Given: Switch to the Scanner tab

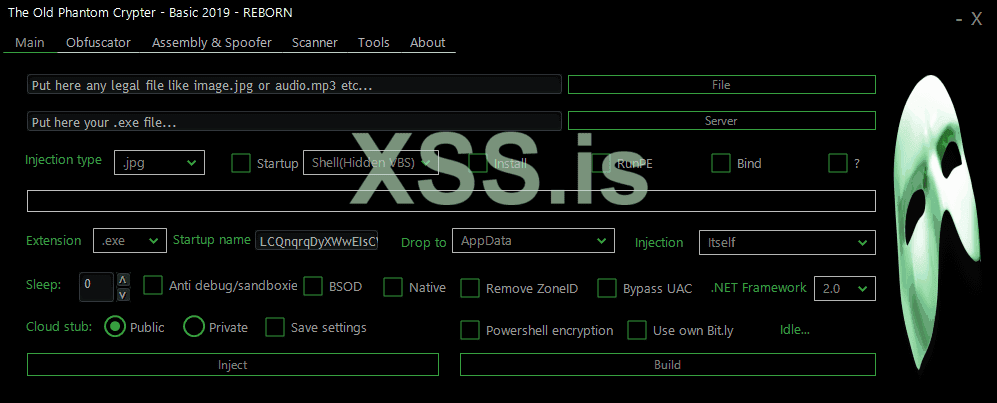Looking at the screenshot, I should (315, 43).
